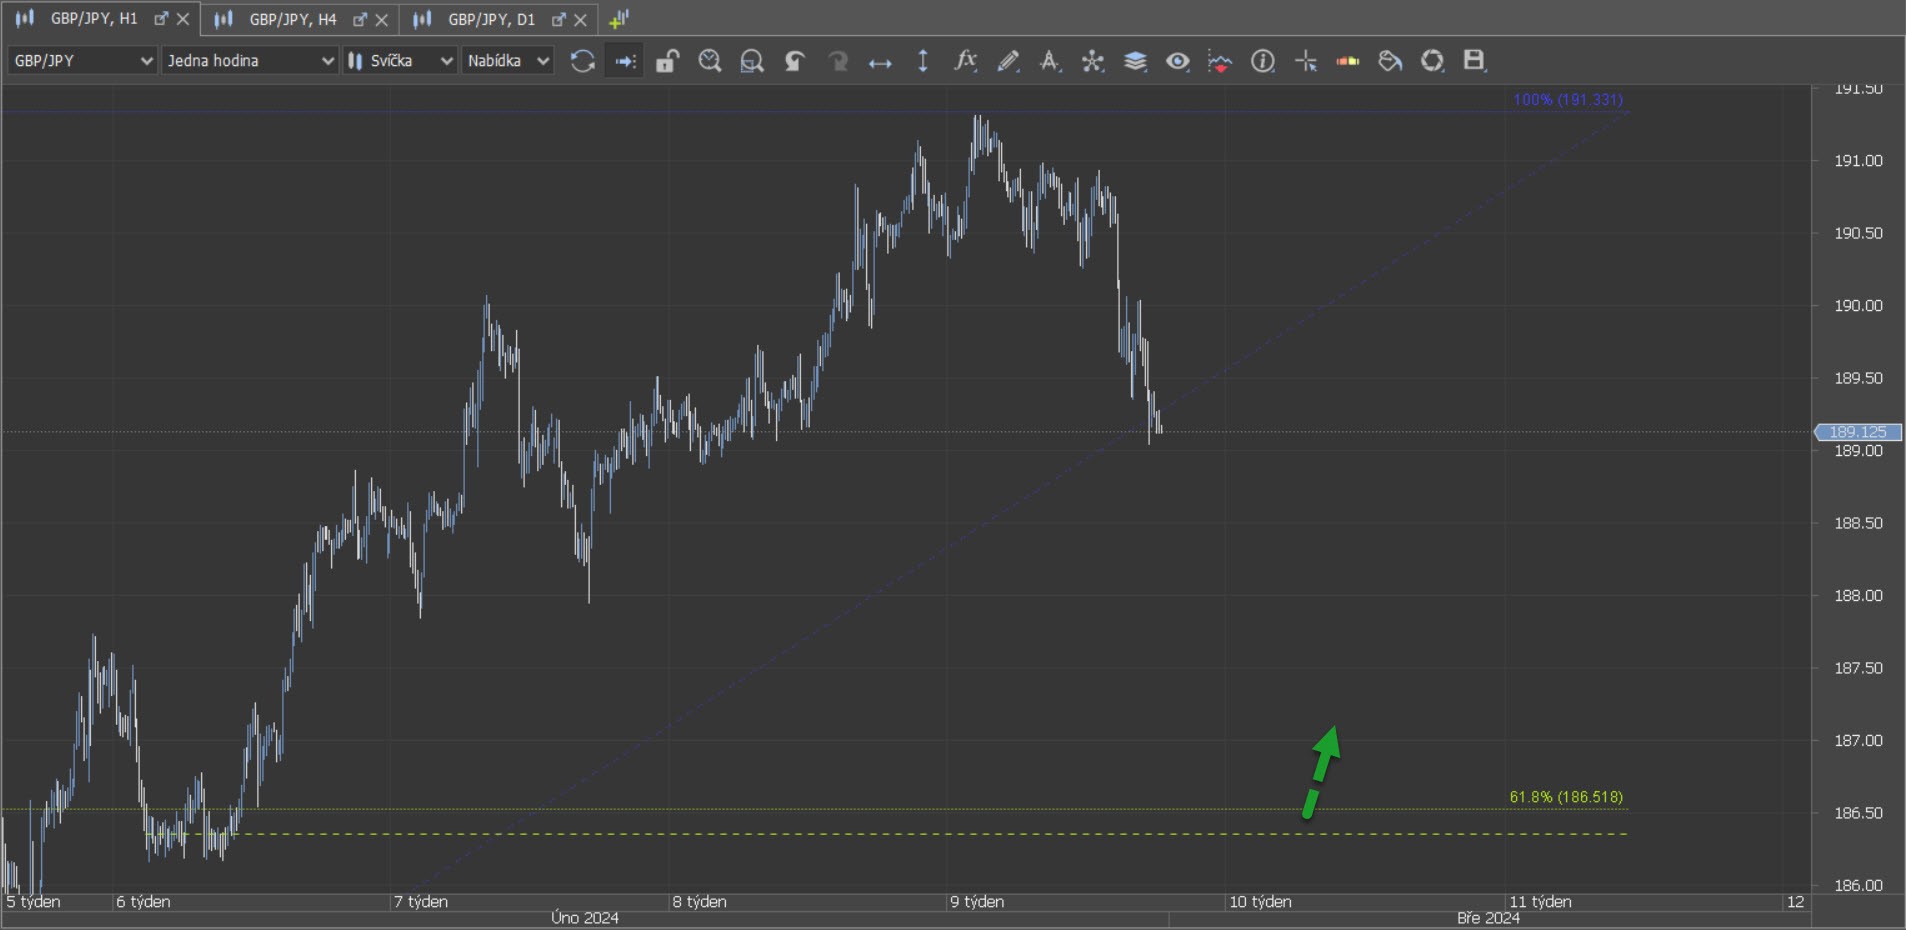This screenshot has height=930, width=1906.
Task: Click the price chart with red arrow icon
Action: (1220, 61)
